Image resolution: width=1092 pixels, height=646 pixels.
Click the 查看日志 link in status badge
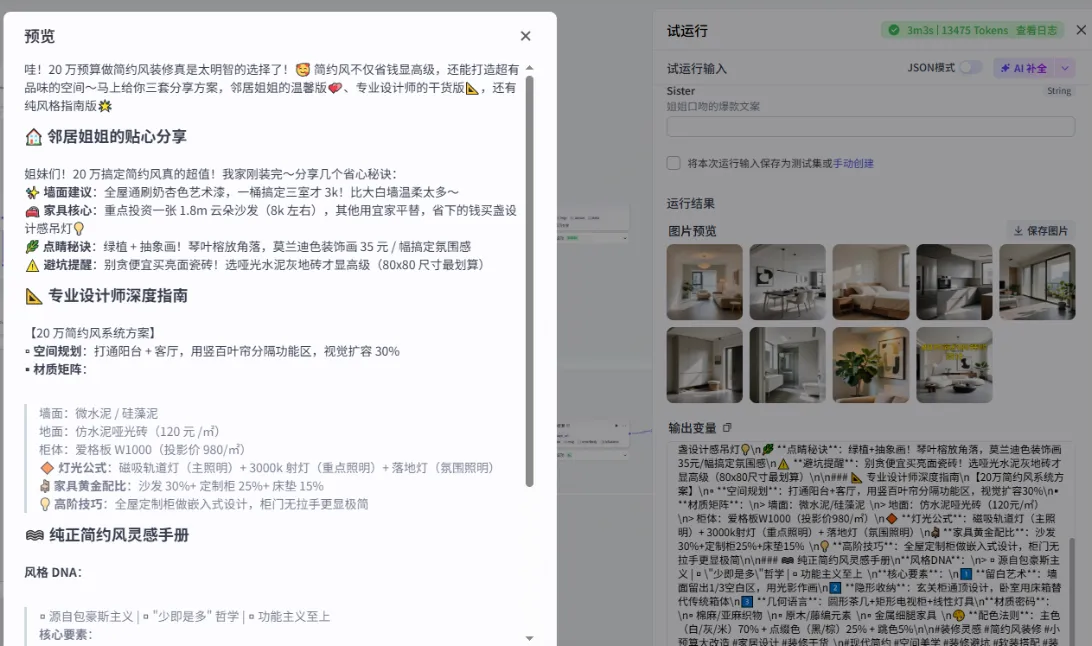click(1034, 31)
